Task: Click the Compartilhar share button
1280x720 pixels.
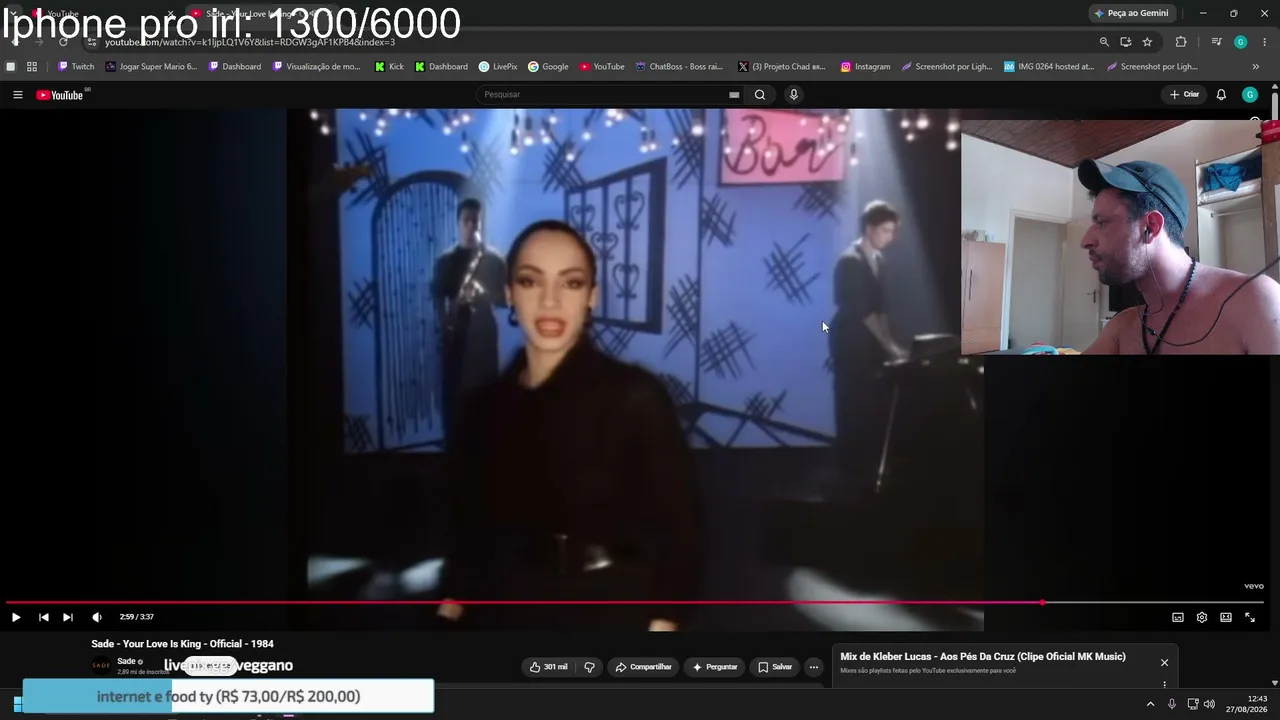Action: [x=643, y=667]
